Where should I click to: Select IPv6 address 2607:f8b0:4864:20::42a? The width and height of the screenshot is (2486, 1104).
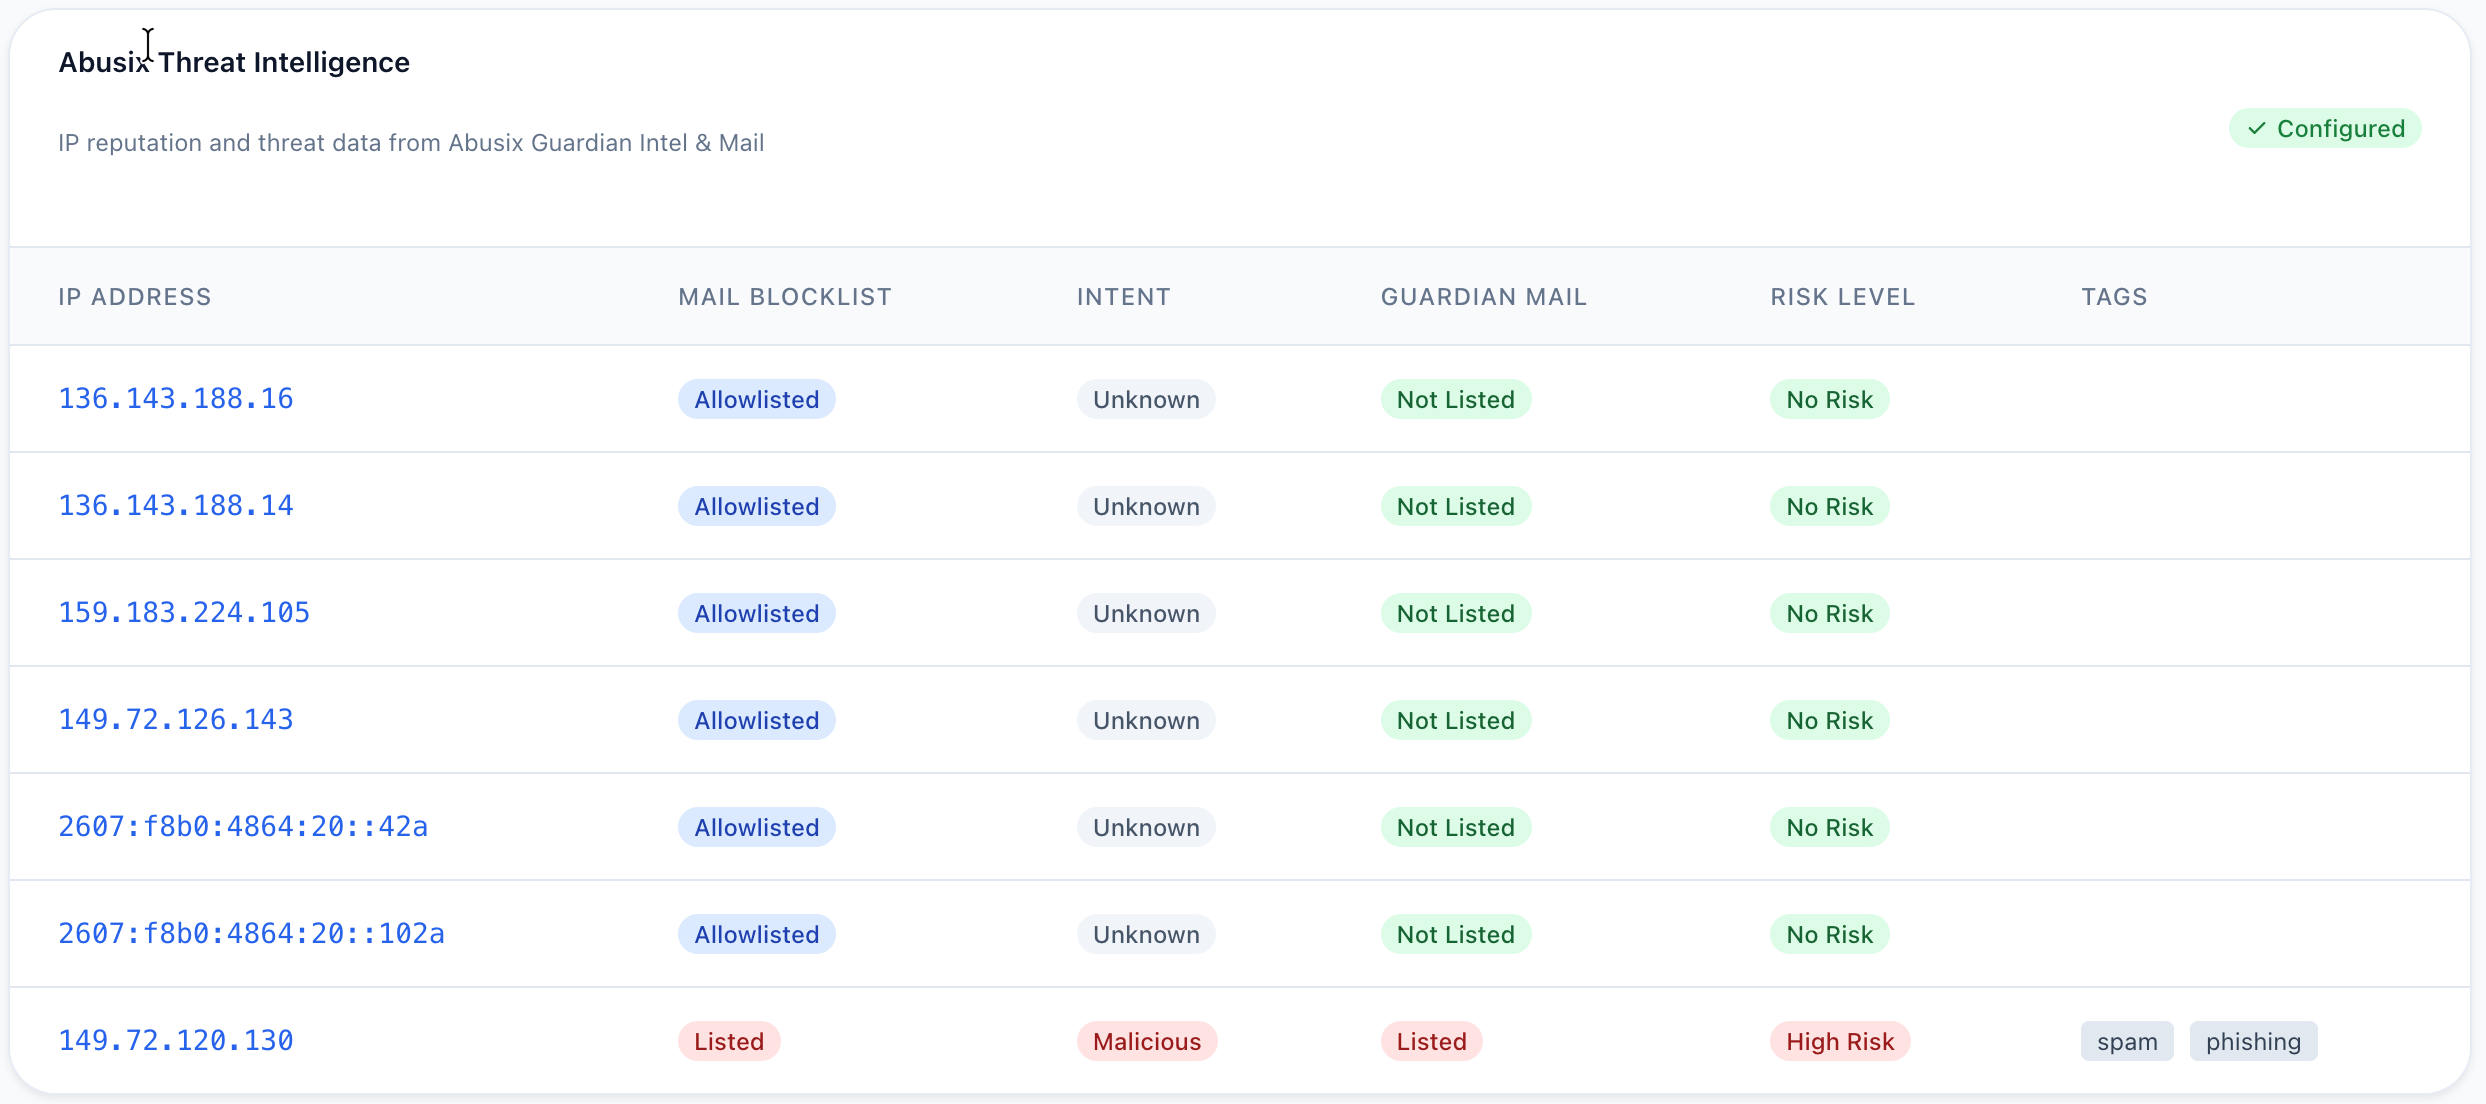[x=242, y=826]
